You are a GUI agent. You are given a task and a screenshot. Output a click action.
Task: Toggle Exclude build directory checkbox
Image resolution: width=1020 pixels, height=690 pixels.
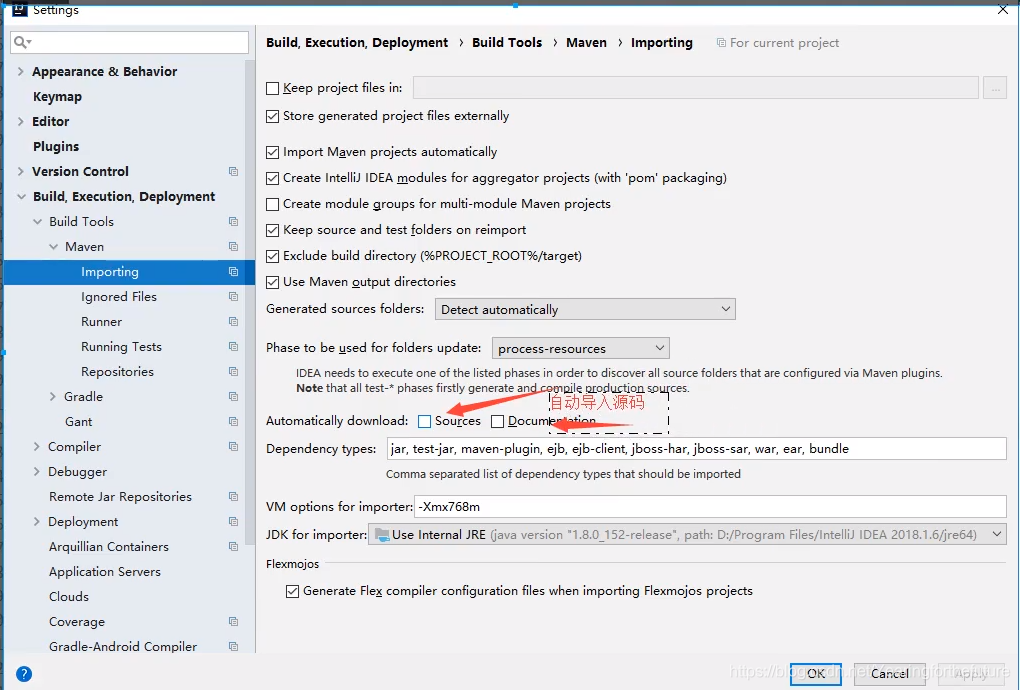[273, 256]
